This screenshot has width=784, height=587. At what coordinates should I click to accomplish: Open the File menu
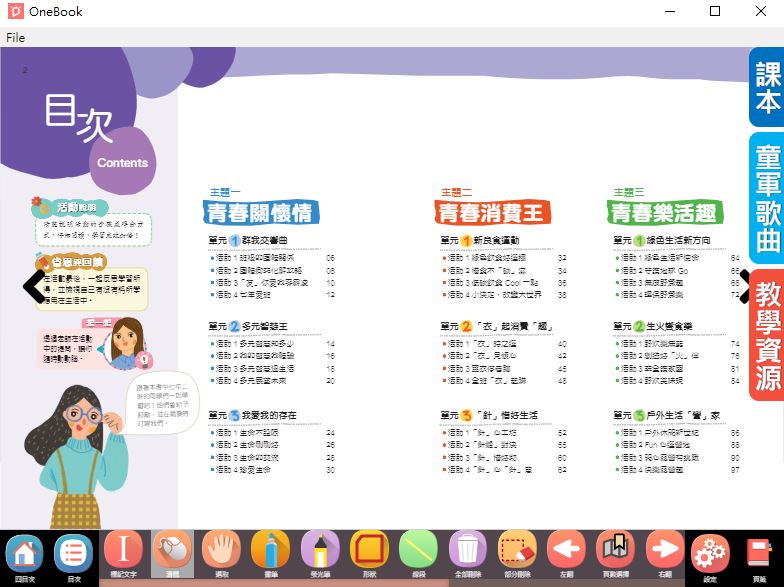pos(16,37)
